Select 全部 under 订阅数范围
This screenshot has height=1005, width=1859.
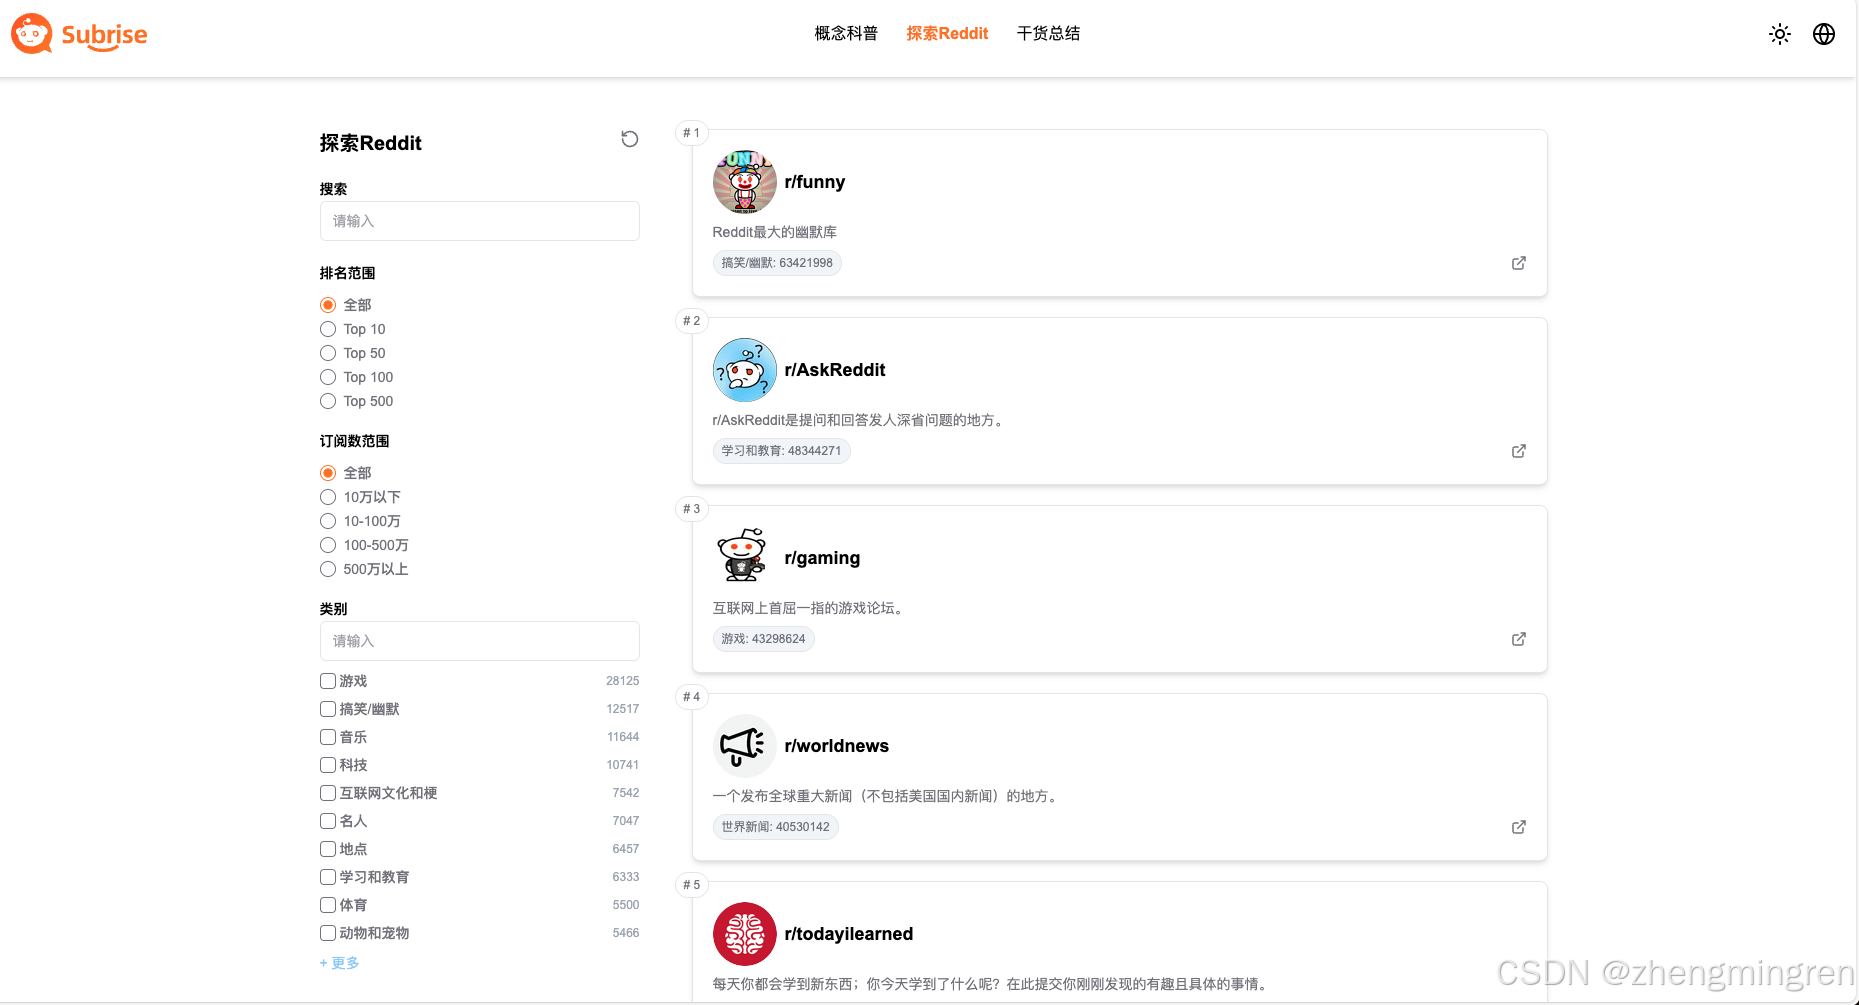tap(328, 473)
